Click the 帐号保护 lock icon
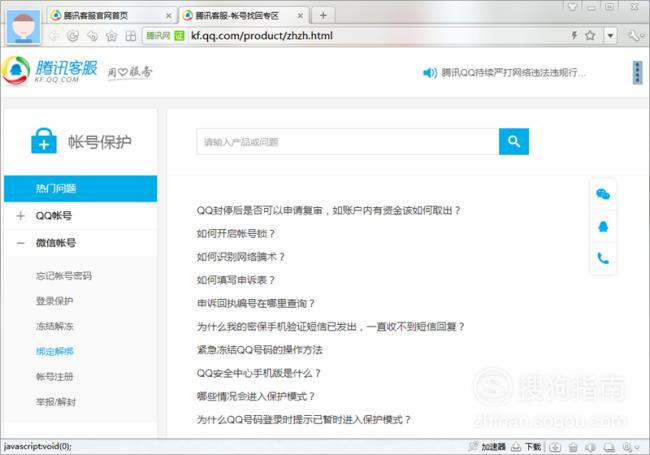This screenshot has height=455, width=650. click(44, 141)
